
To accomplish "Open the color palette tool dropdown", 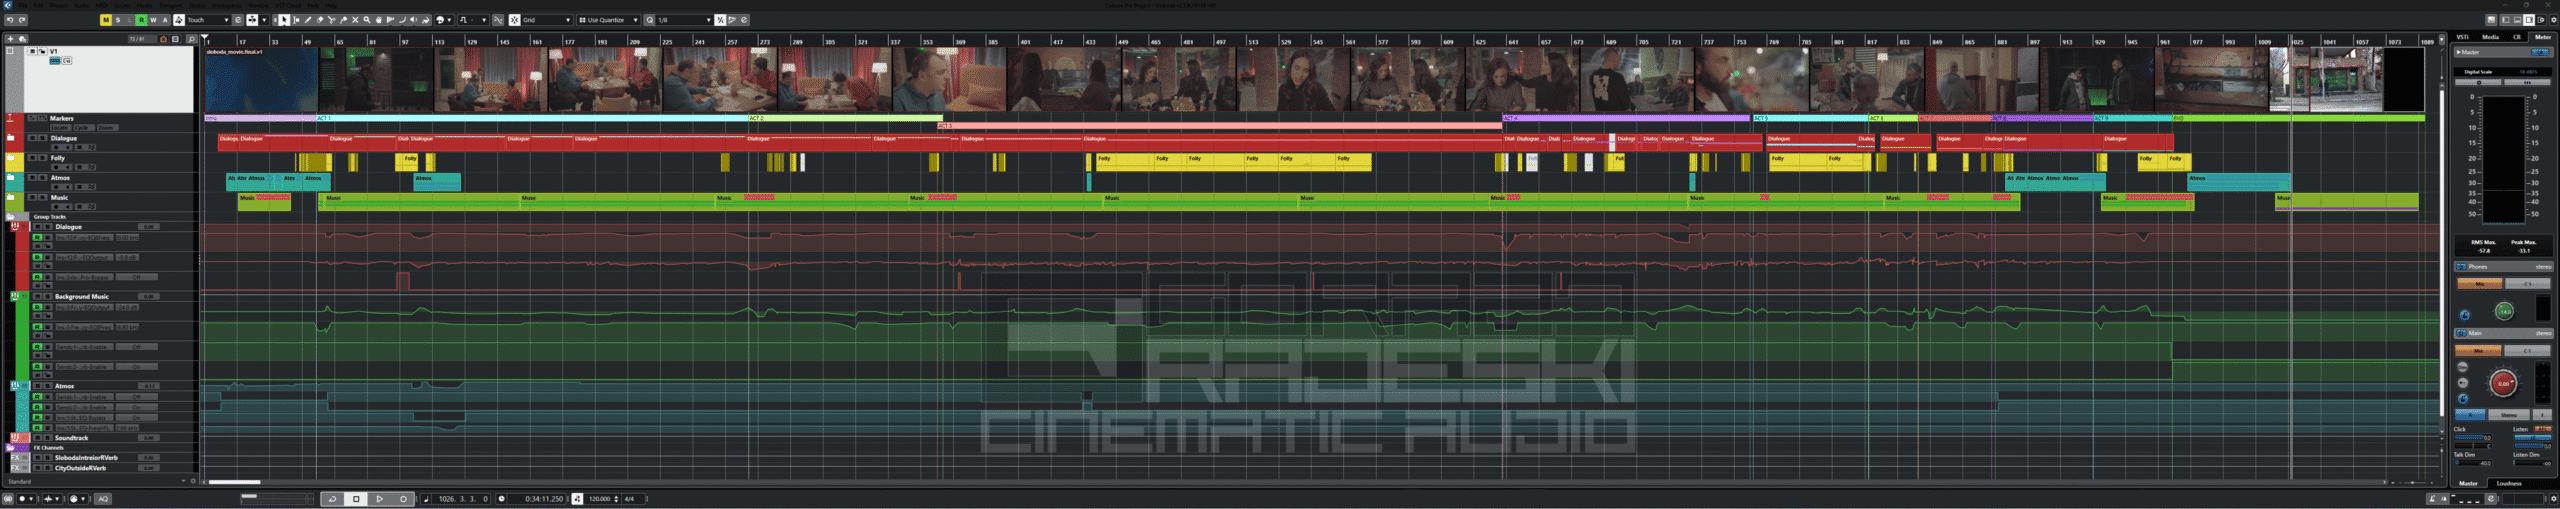I will click(442, 20).
